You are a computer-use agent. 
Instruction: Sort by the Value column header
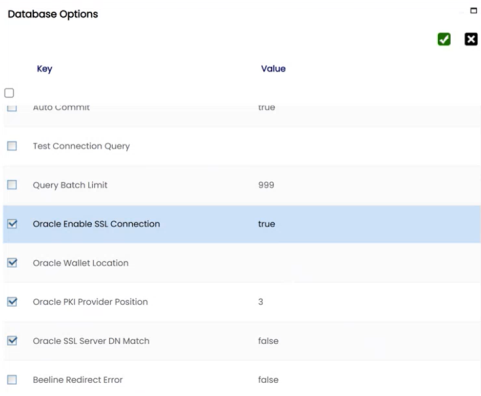click(273, 69)
